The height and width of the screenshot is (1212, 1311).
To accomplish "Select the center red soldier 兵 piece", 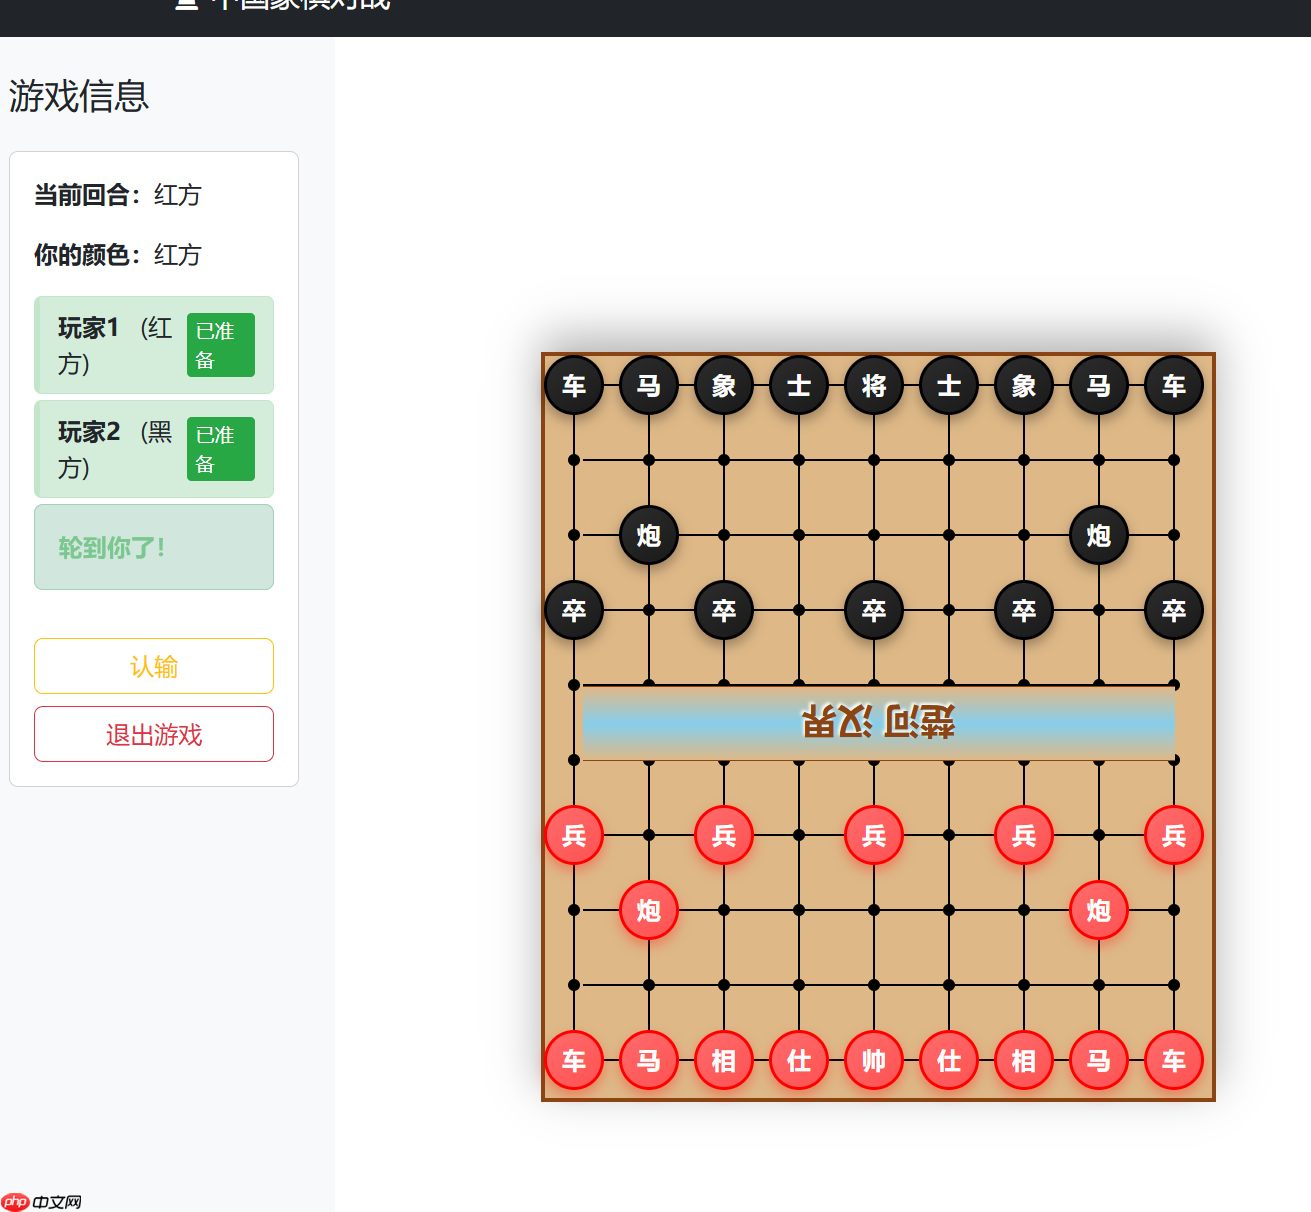I will pyautogui.click(x=873, y=835).
